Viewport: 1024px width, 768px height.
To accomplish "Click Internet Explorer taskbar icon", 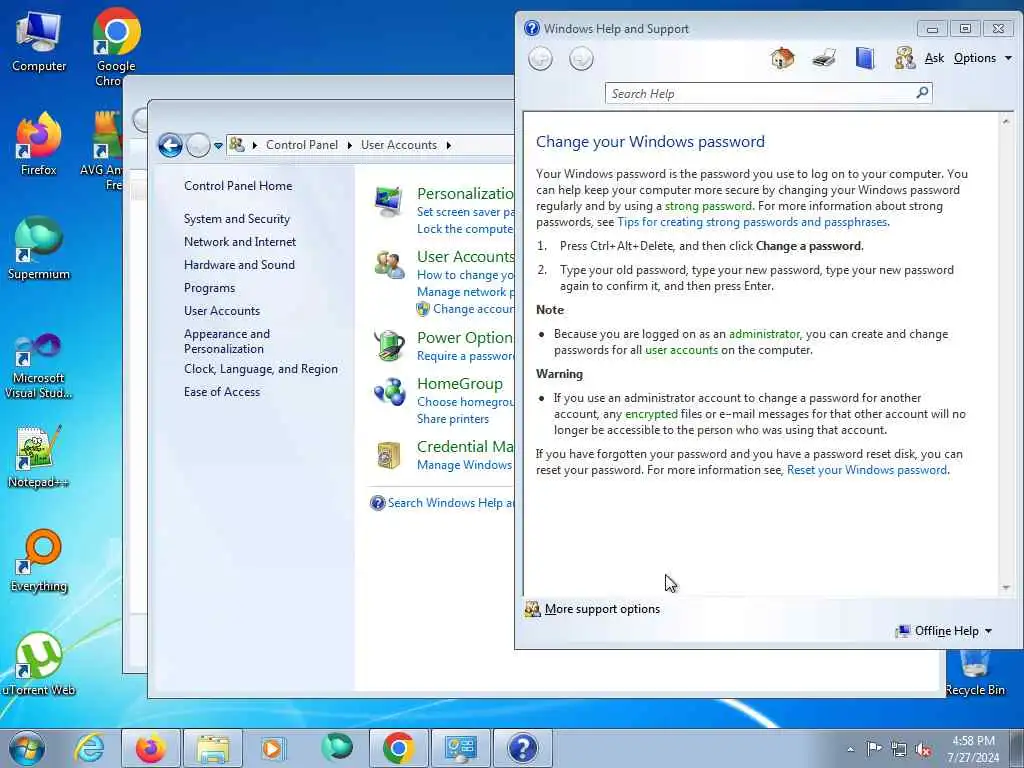I will click(89, 748).
